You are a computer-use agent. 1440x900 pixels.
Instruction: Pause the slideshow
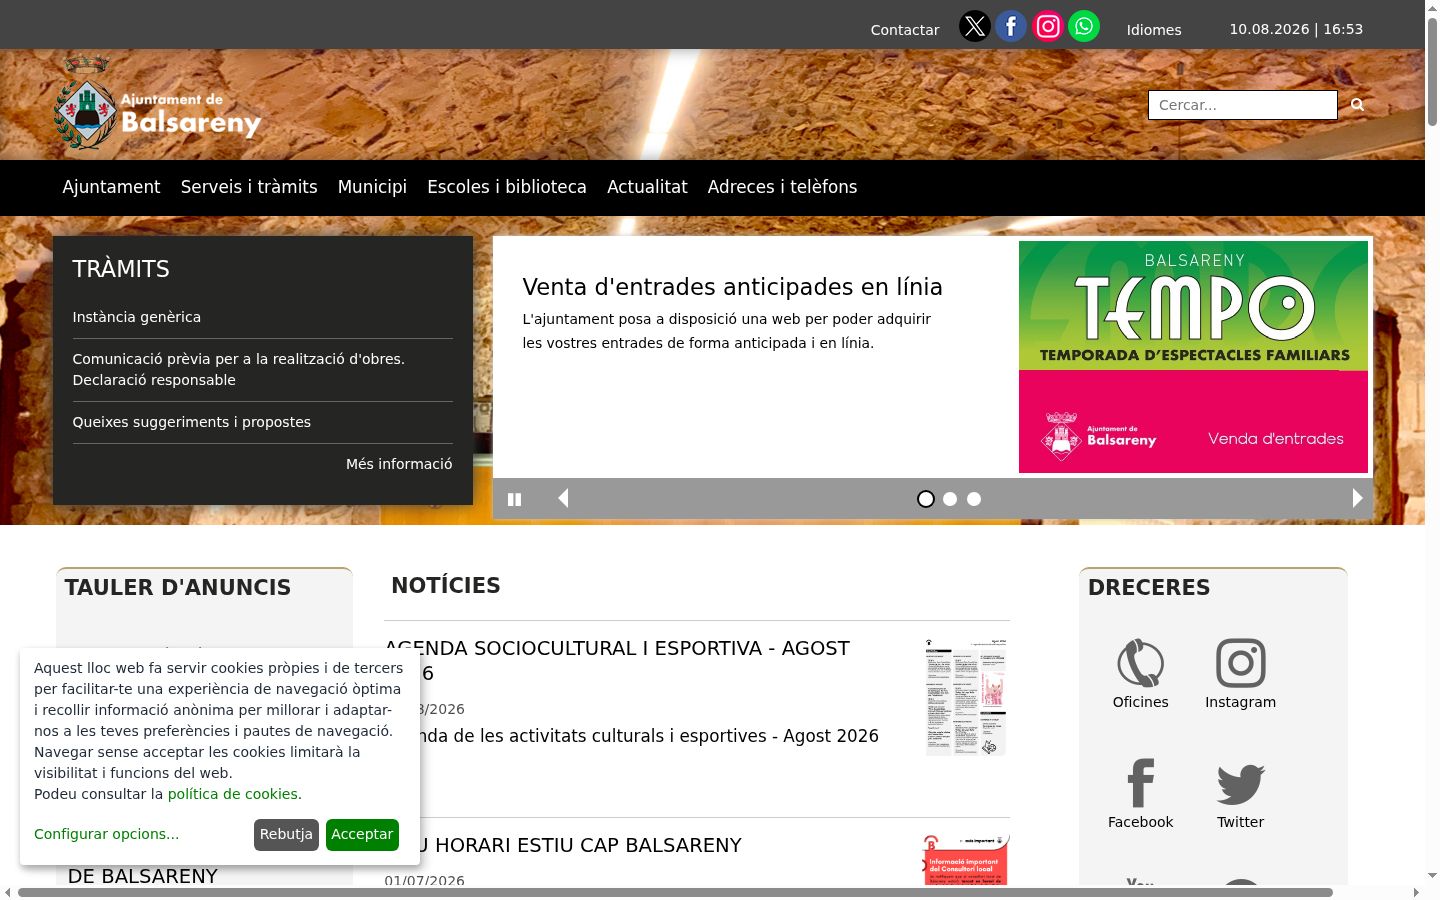514,499
